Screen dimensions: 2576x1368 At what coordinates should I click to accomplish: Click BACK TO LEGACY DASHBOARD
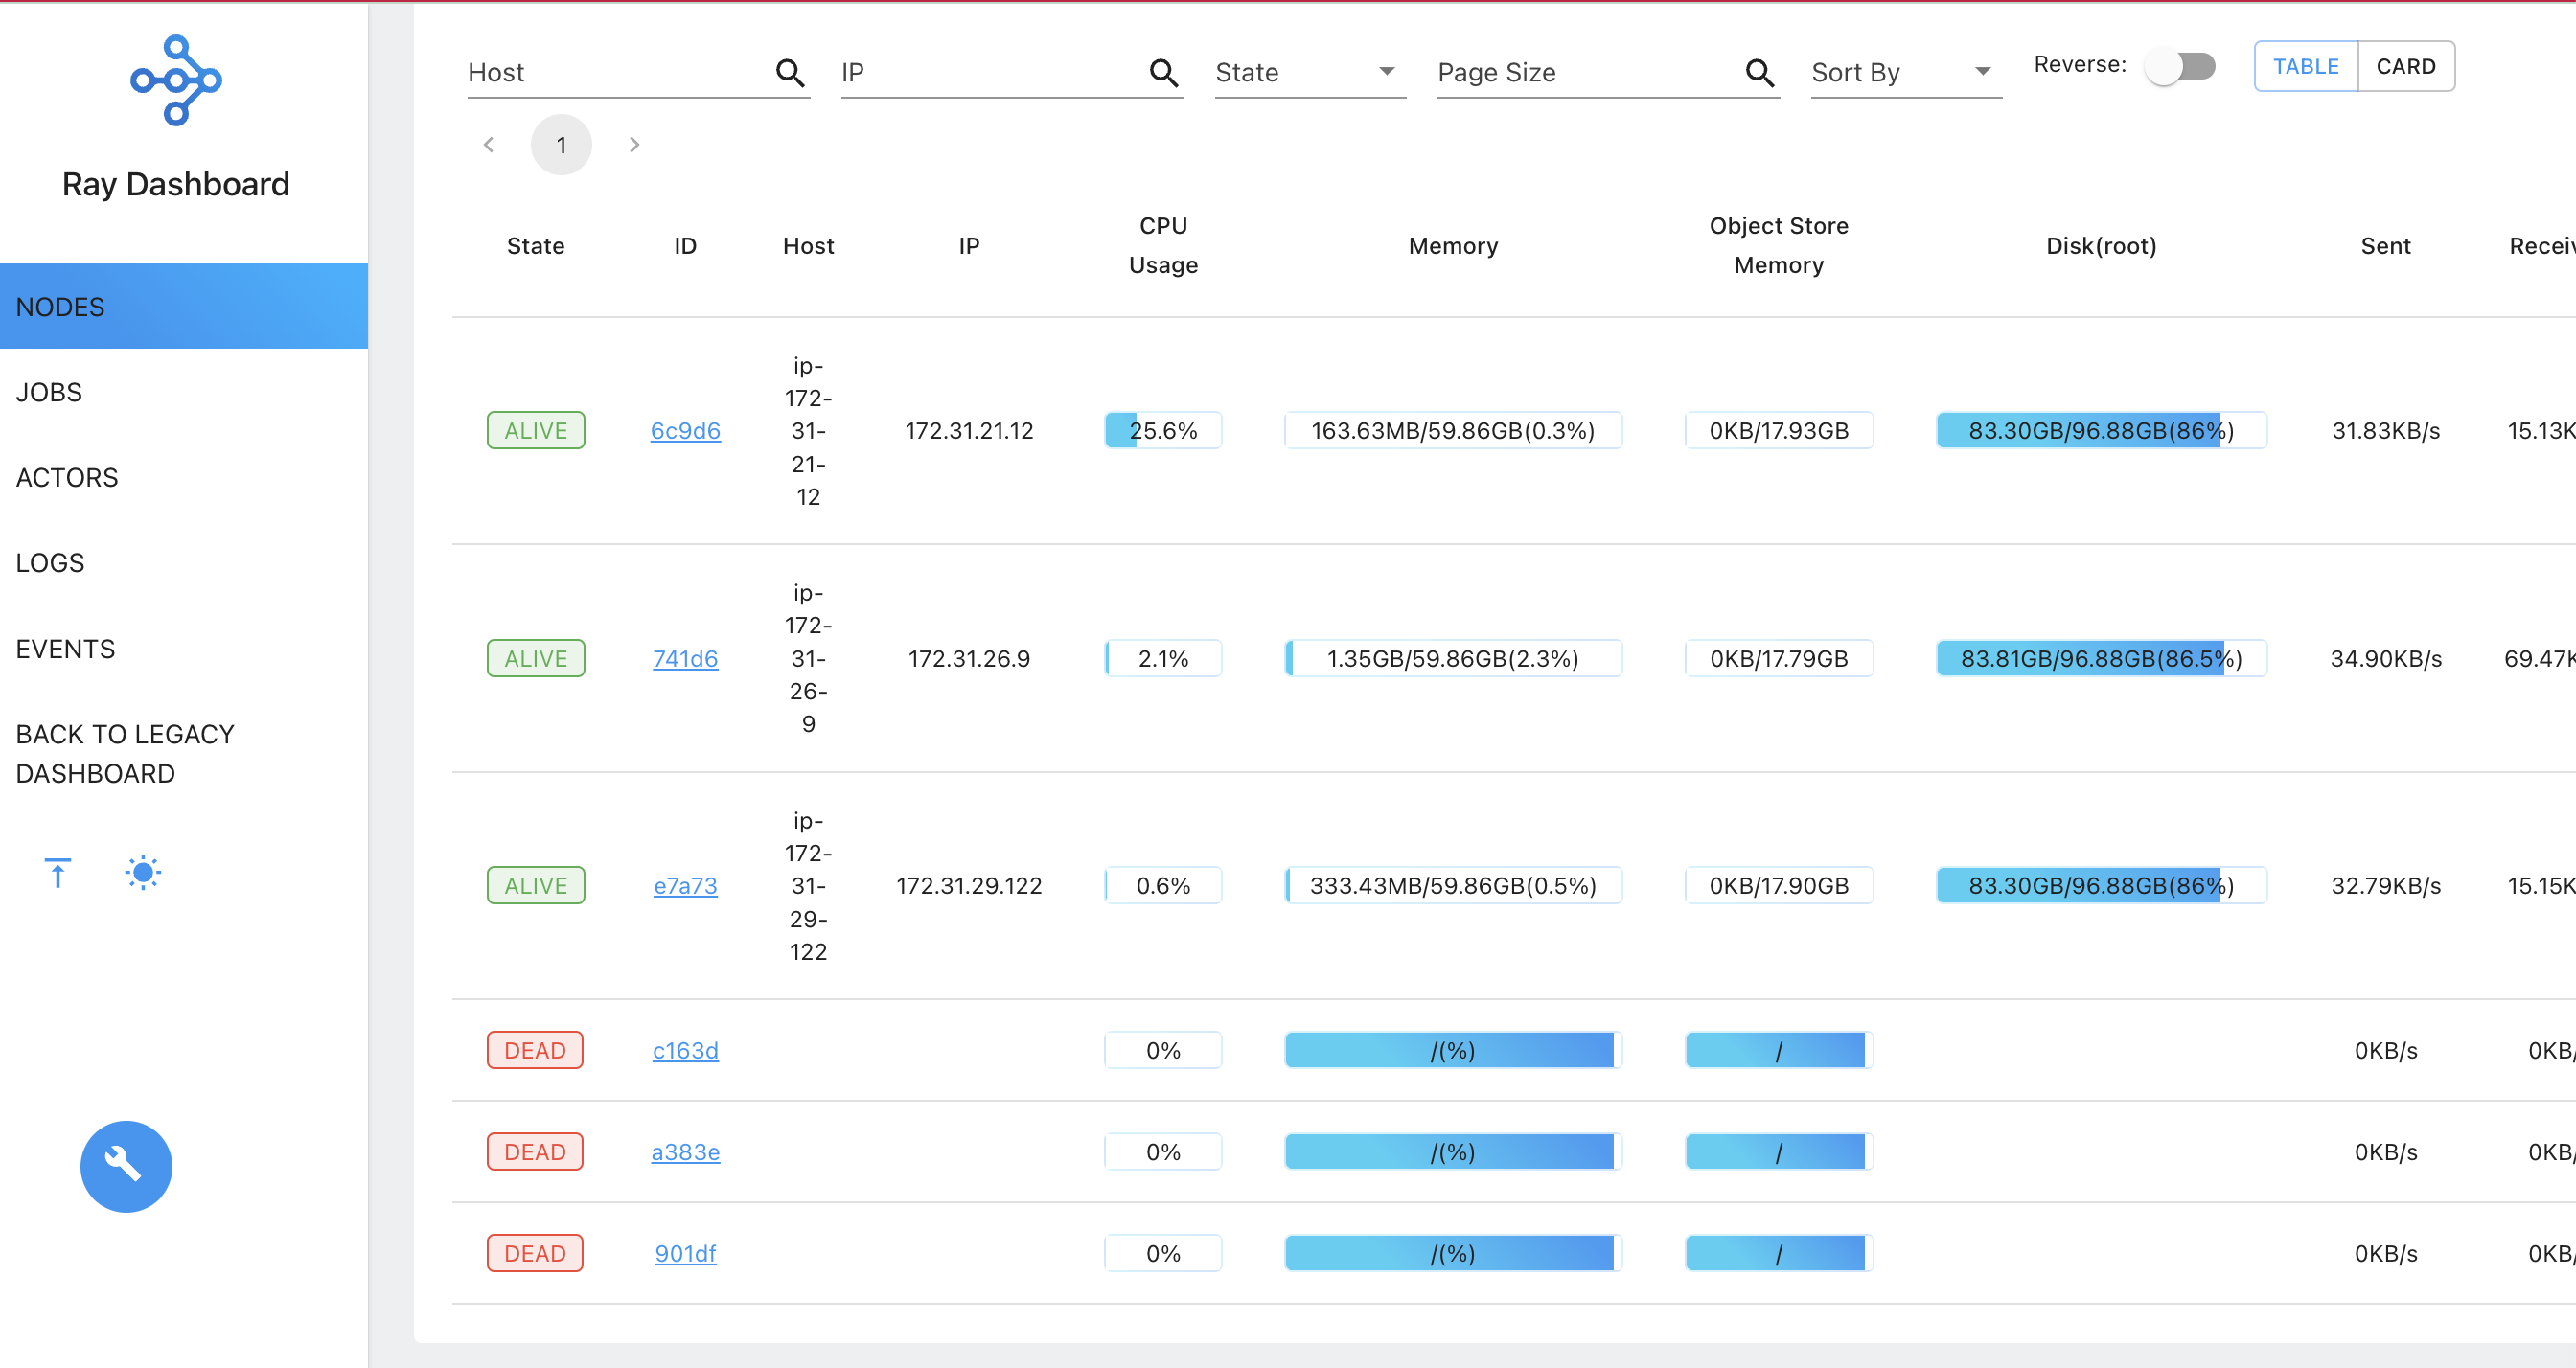(124, 752)
